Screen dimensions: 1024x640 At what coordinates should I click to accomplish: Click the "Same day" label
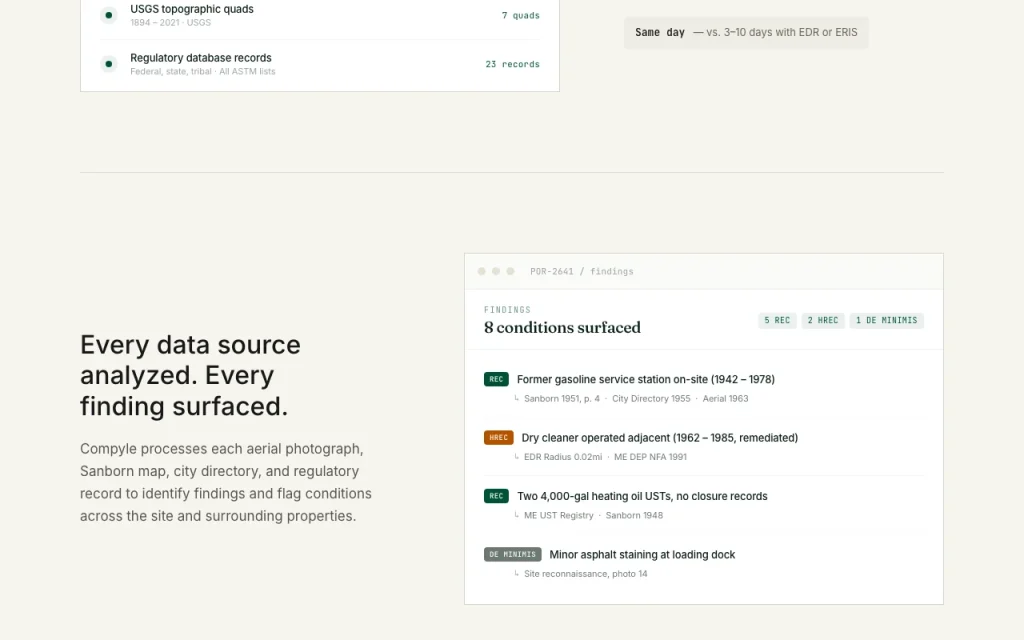click(660, 33)
